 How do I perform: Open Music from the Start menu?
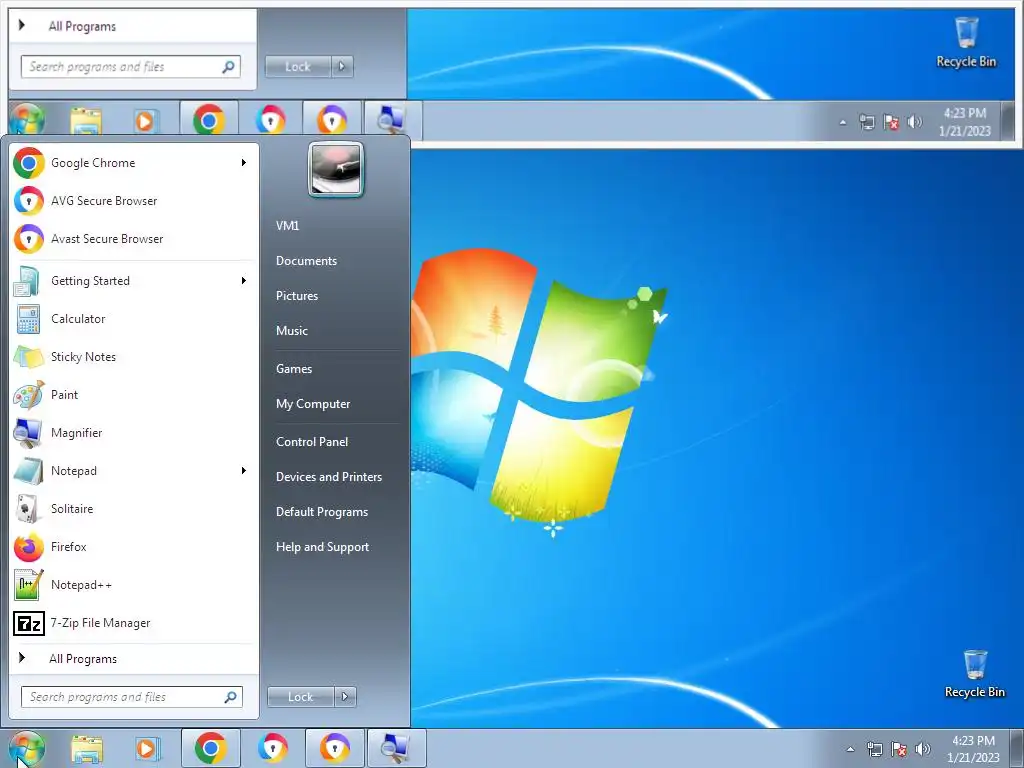292,330
